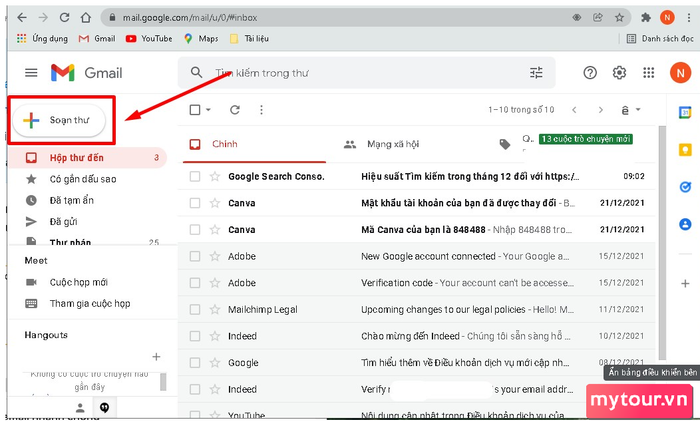Open the browser Extensions puzzle icon
Screen dimensions: 700x428
pyautogui.click(x=646, y=17)
